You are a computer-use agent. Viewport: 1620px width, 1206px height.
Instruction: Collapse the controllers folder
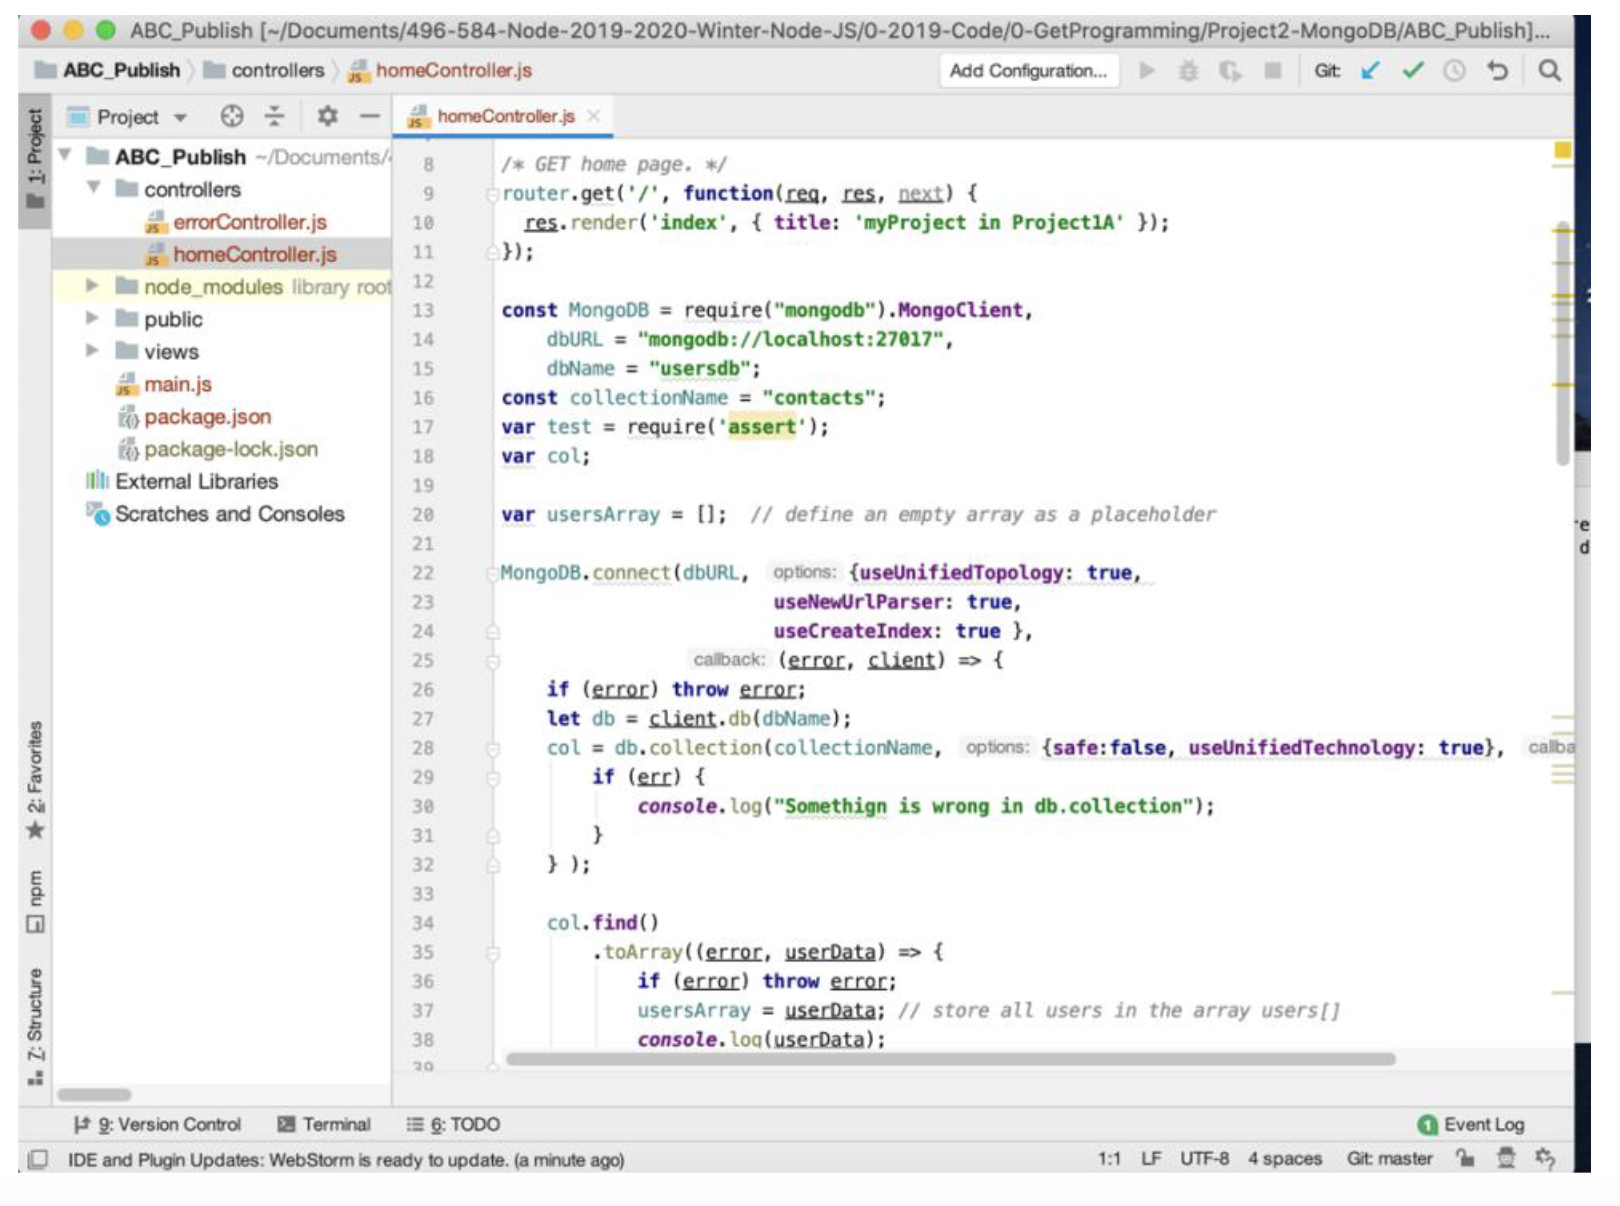[93, 188]
